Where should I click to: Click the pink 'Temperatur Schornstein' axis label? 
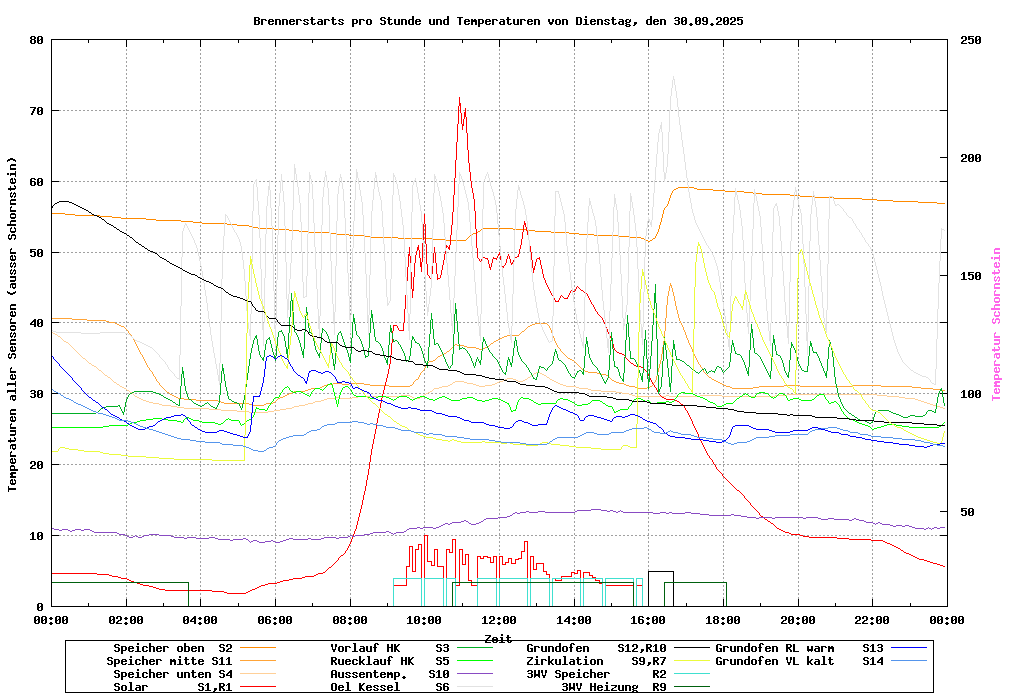point(996,324)
